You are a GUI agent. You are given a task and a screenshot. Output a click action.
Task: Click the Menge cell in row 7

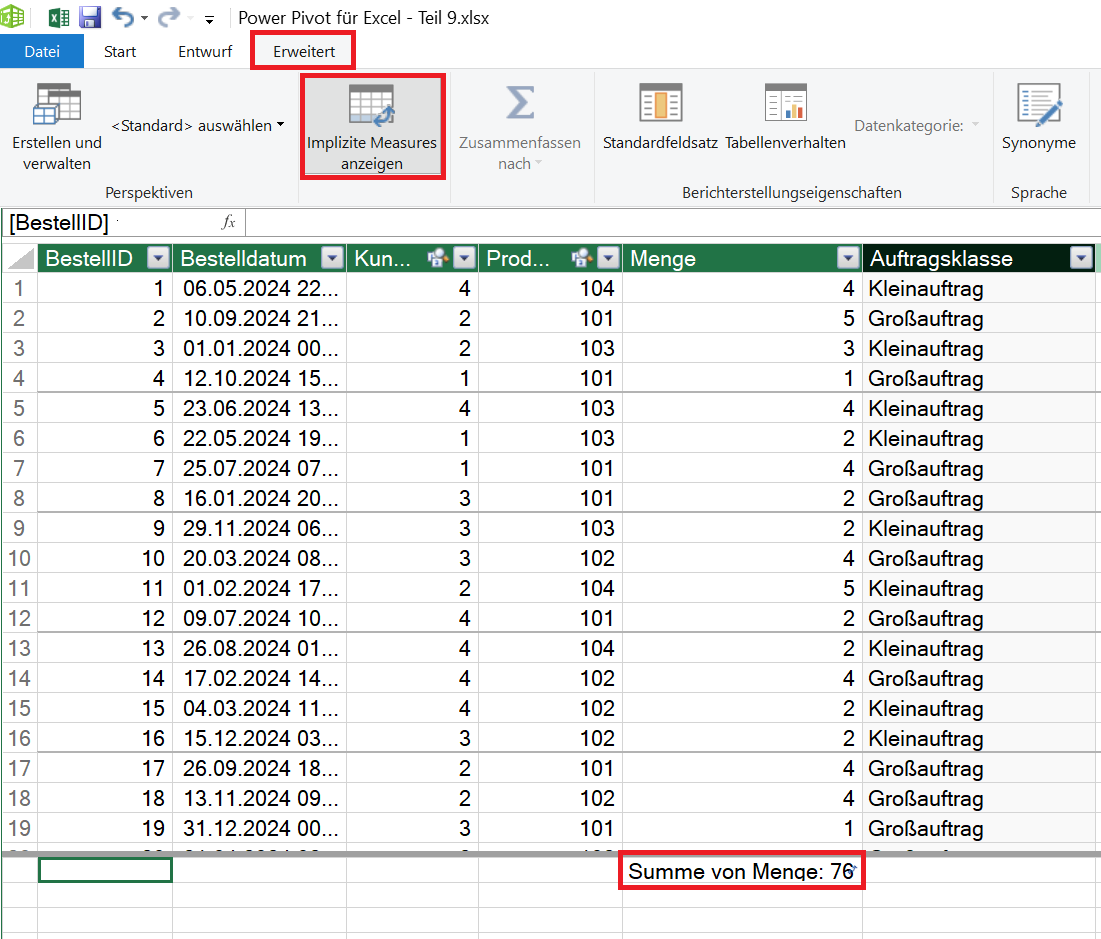[x=742, y=468]
